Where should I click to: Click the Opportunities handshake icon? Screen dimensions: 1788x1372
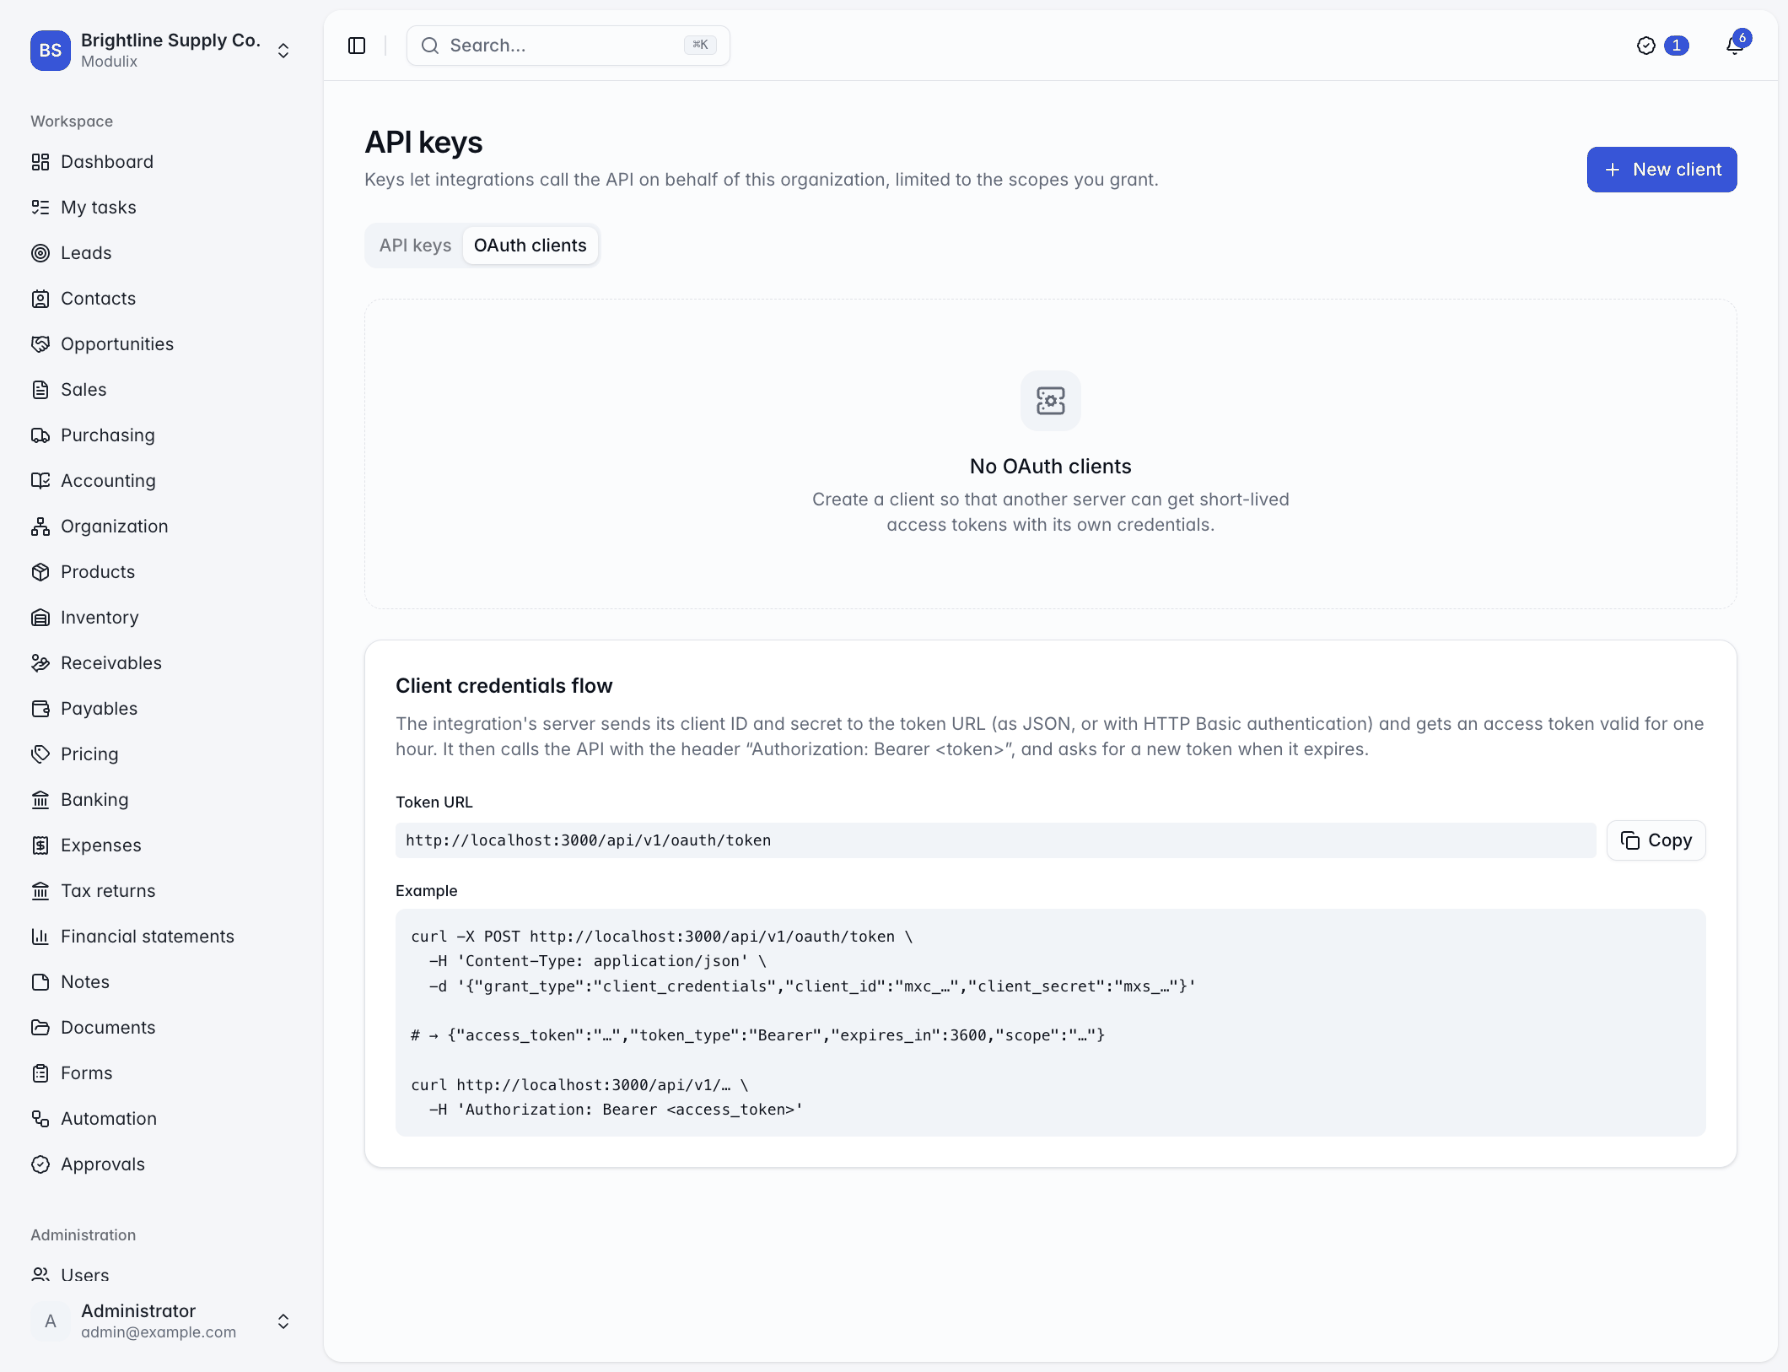[x=40, y=344]
